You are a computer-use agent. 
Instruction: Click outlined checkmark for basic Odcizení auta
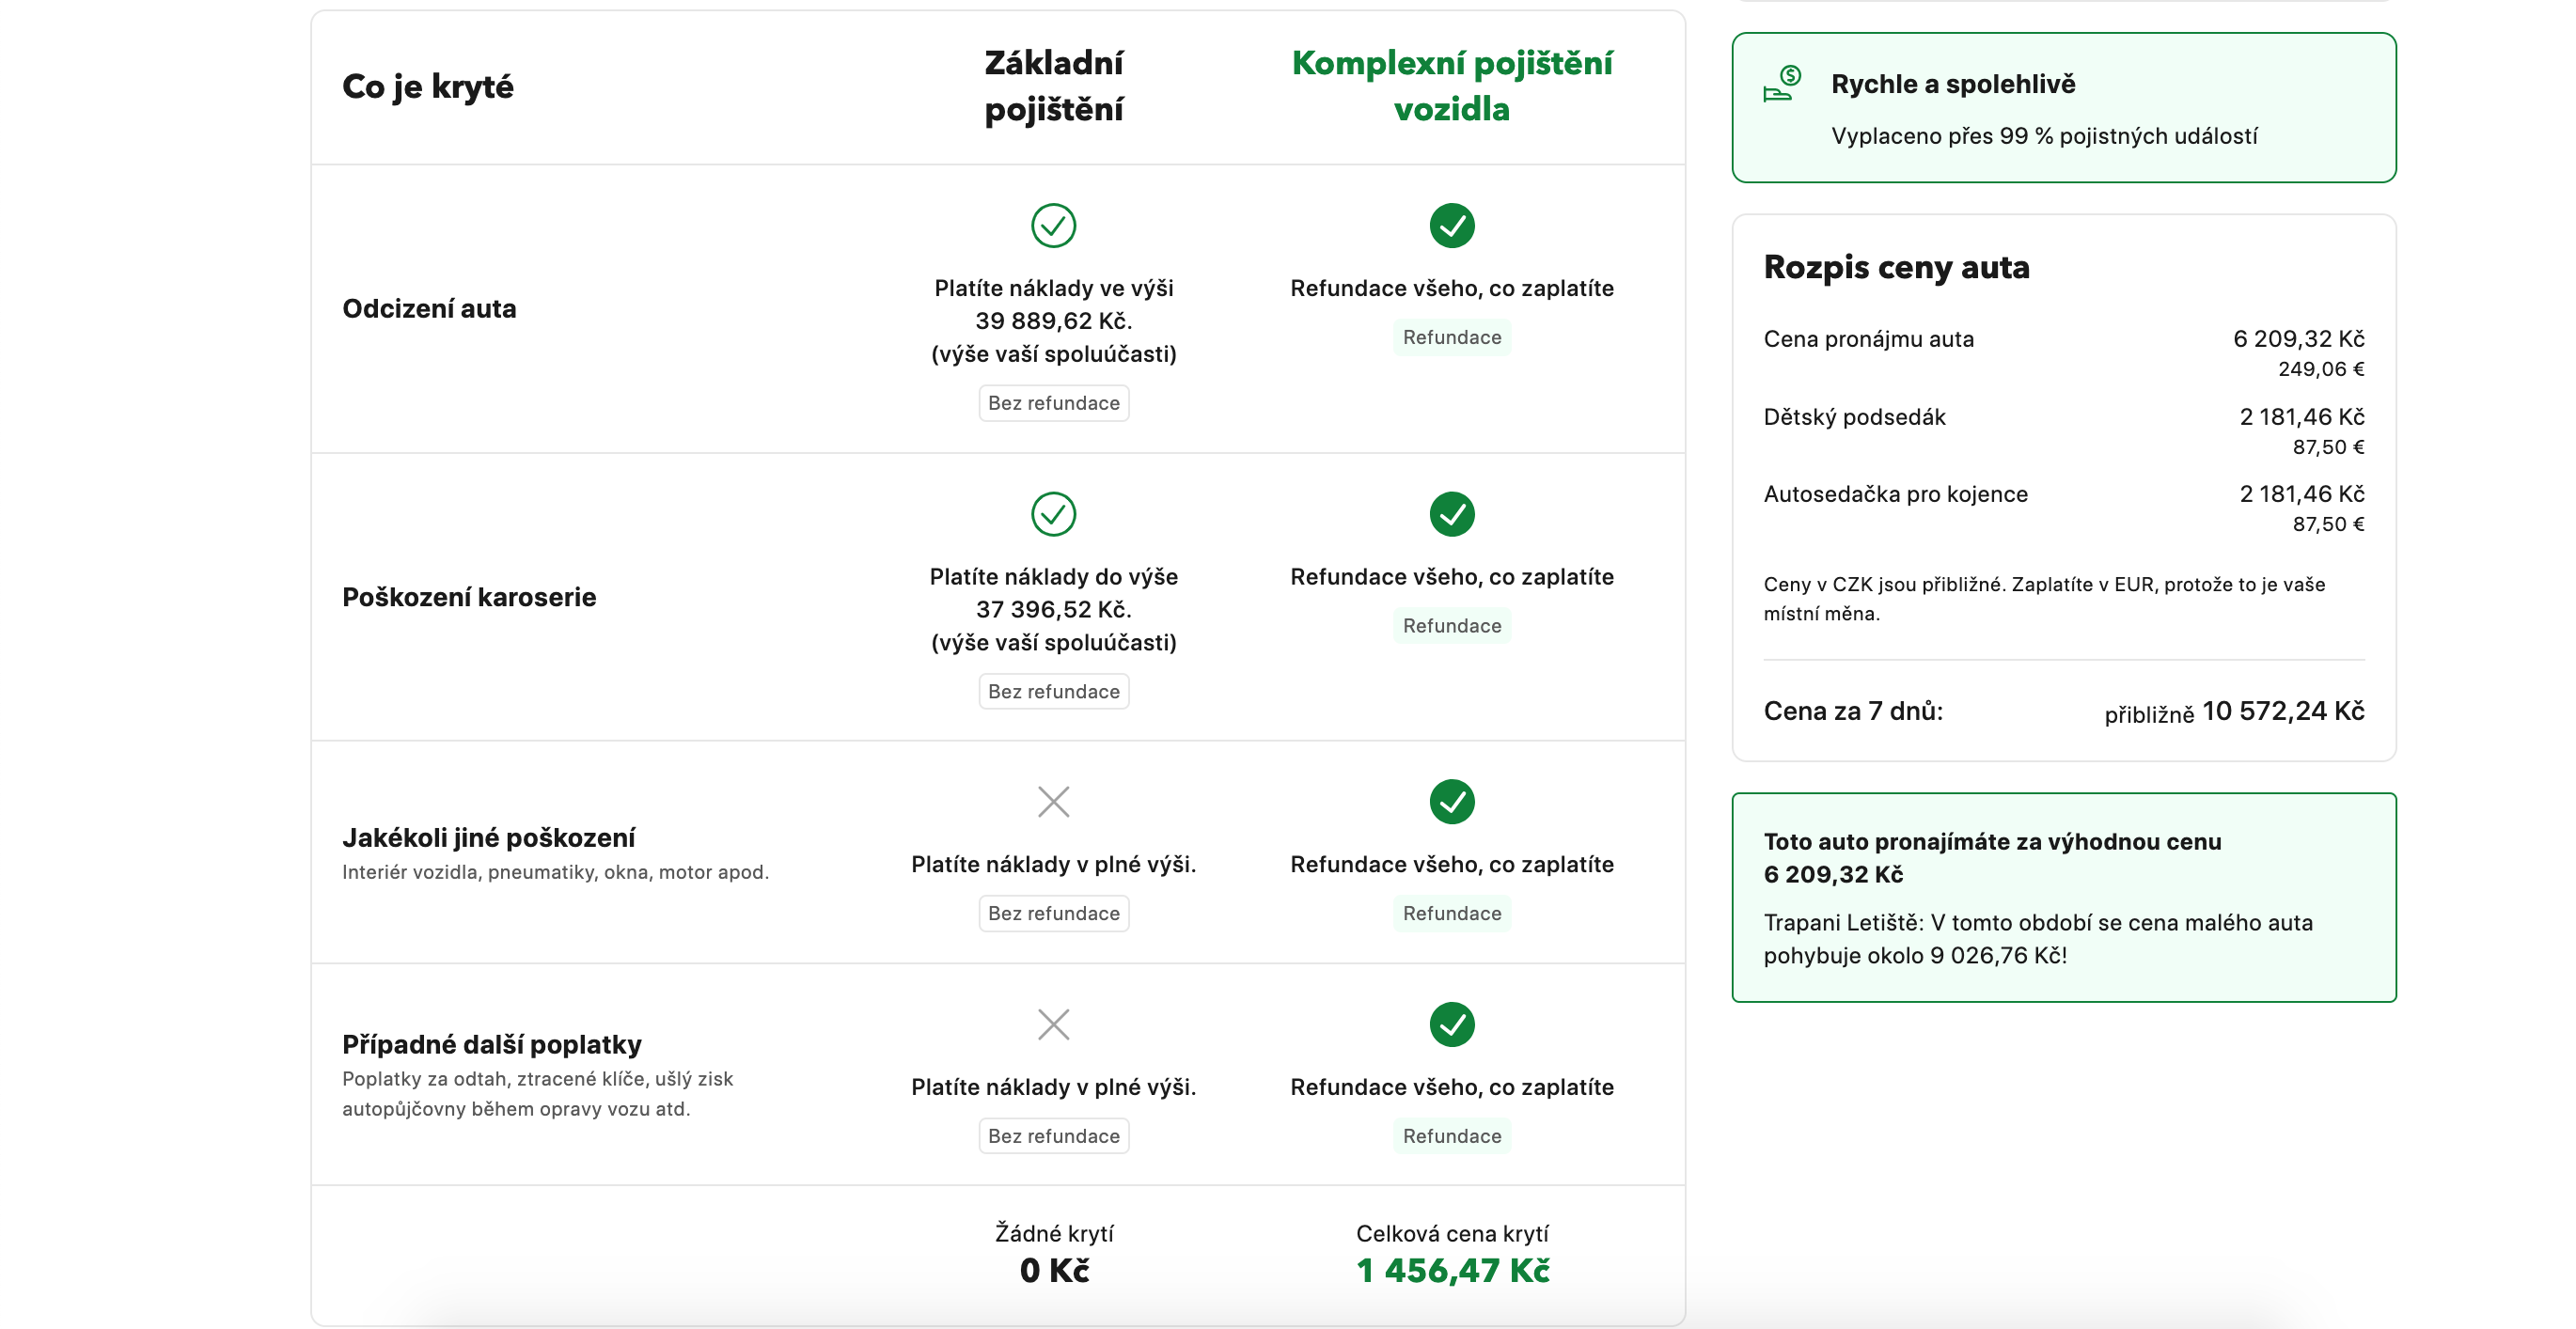click(x=1053, y=226)
